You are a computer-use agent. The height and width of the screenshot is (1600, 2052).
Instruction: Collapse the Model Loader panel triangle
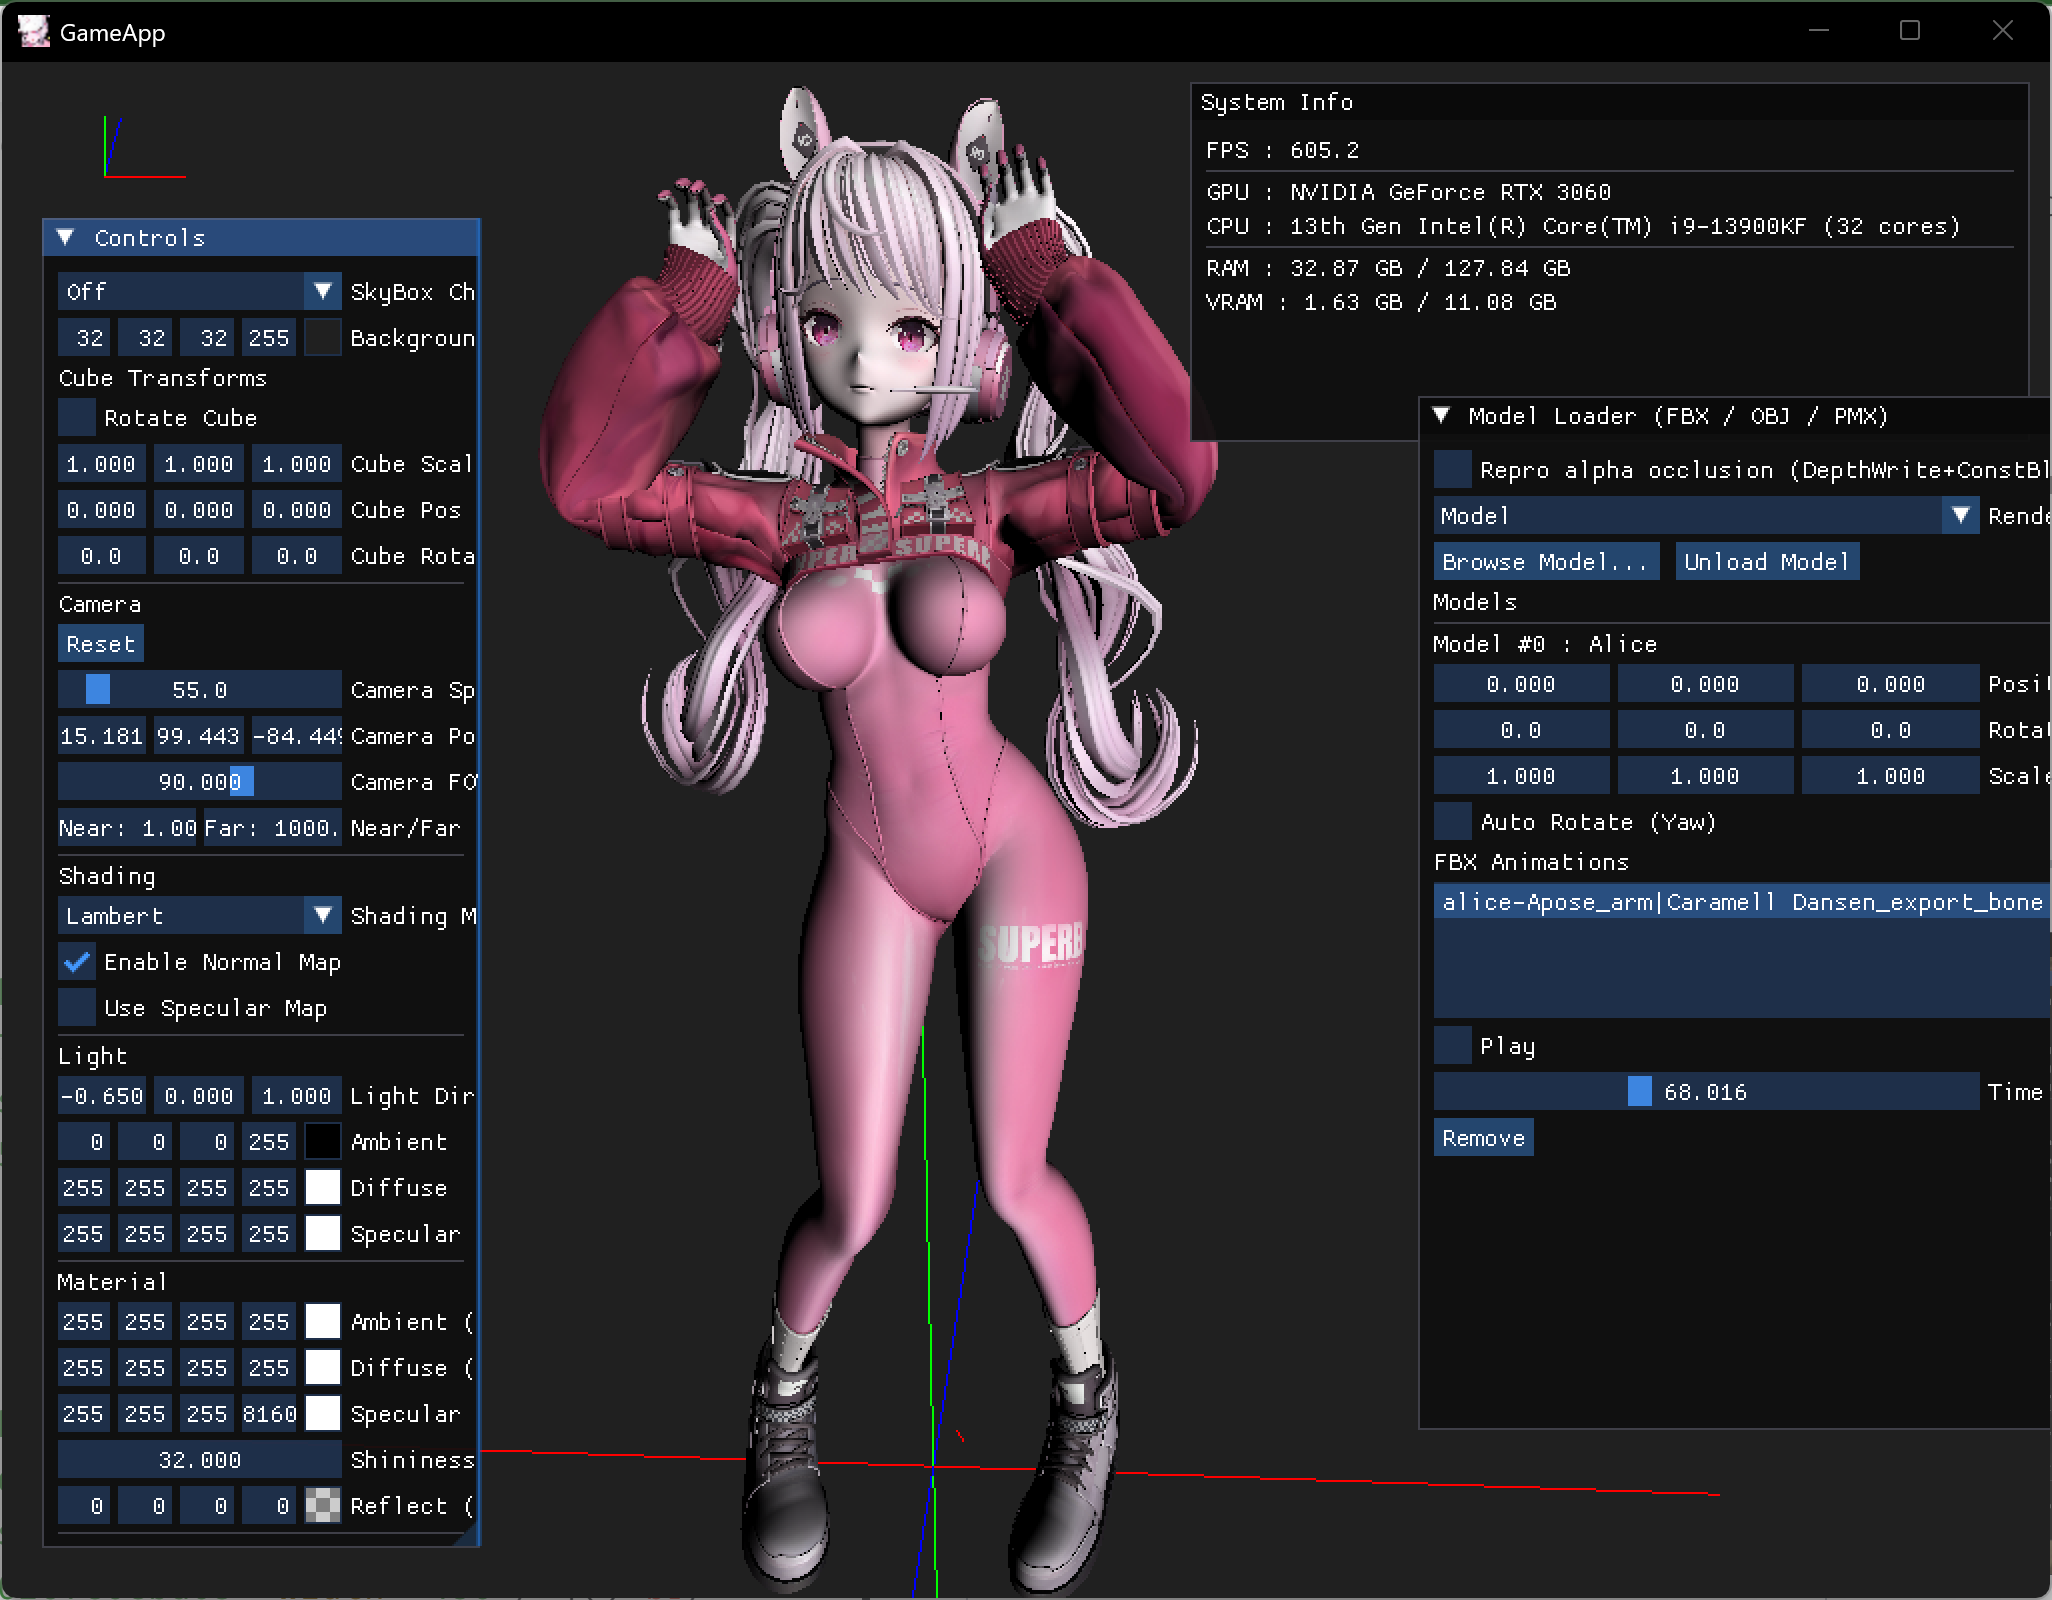(1442, 416)
